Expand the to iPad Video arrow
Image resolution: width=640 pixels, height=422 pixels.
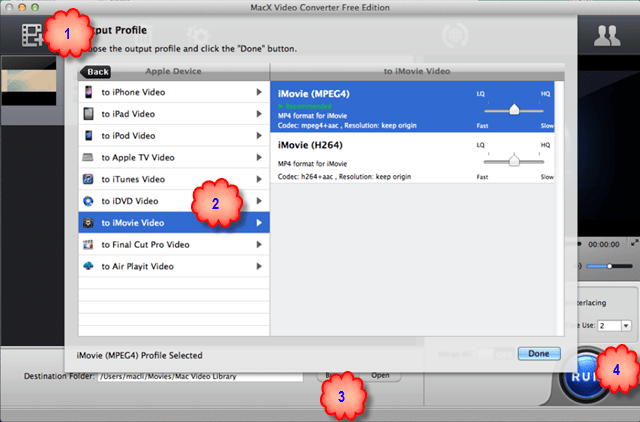(259, 114)
